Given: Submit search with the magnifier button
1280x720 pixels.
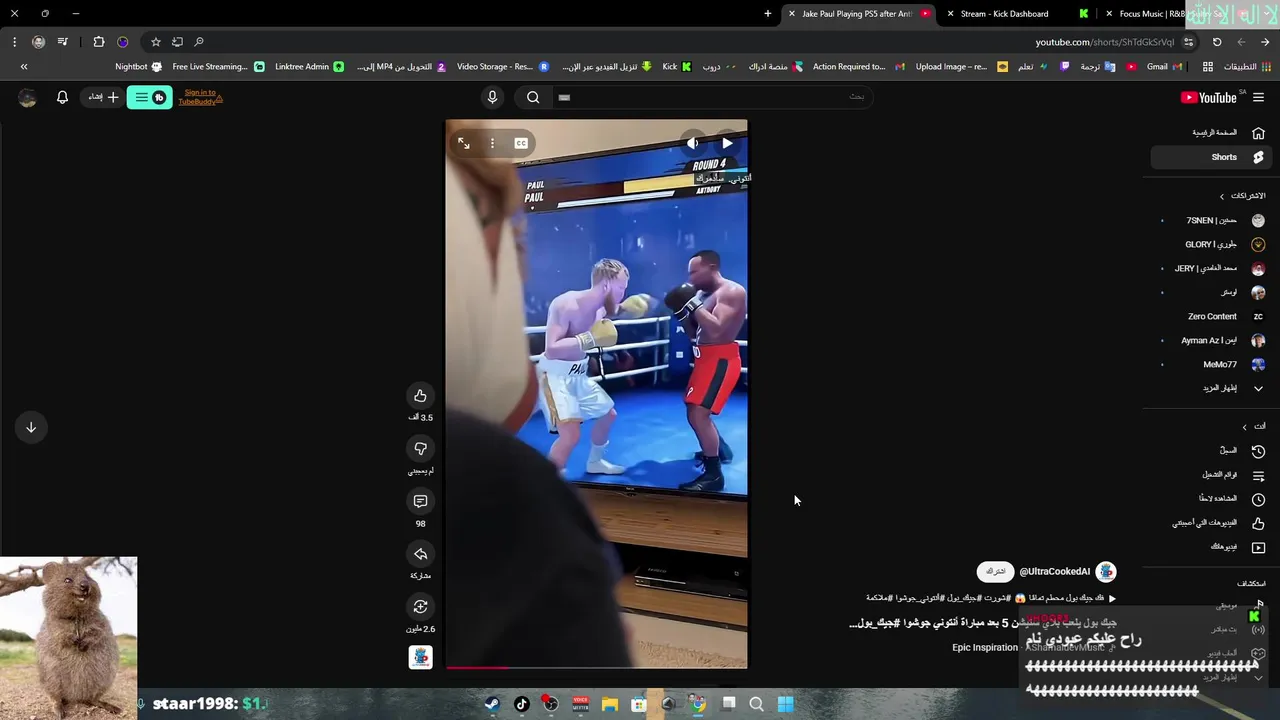Looking at the screenshot, I should 533,97.
